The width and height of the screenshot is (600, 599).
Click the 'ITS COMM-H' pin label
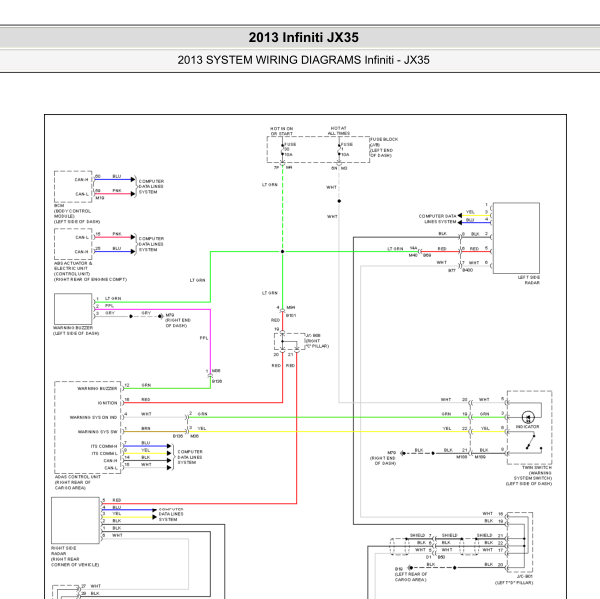tap(104, 446)
